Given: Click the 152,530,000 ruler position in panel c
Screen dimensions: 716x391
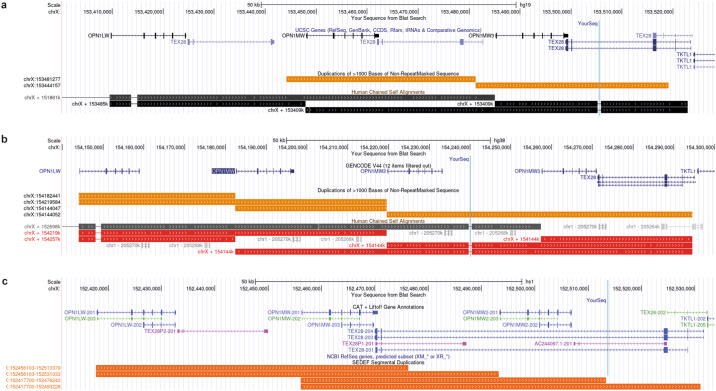Looking at the screenshot, I should click(x=680, y=288).
